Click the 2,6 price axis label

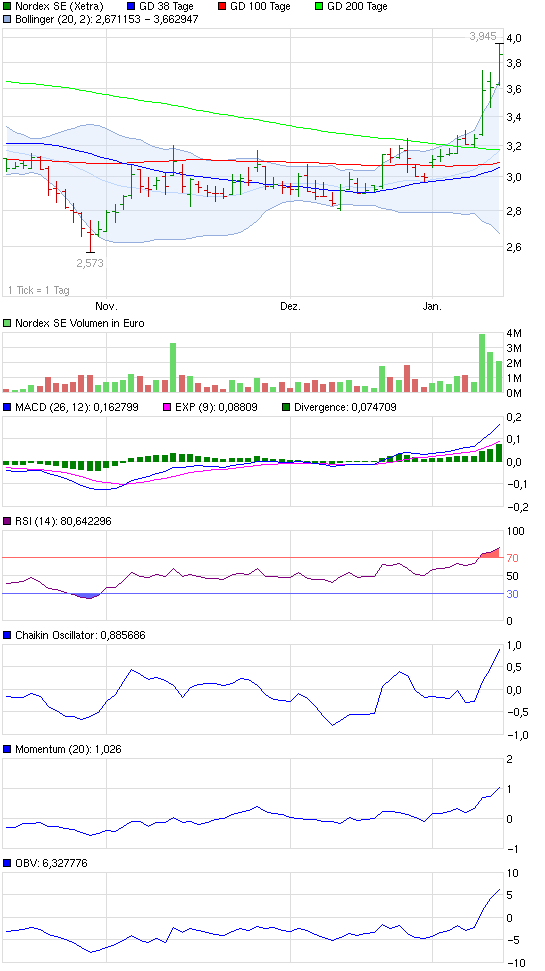(515, 247)
